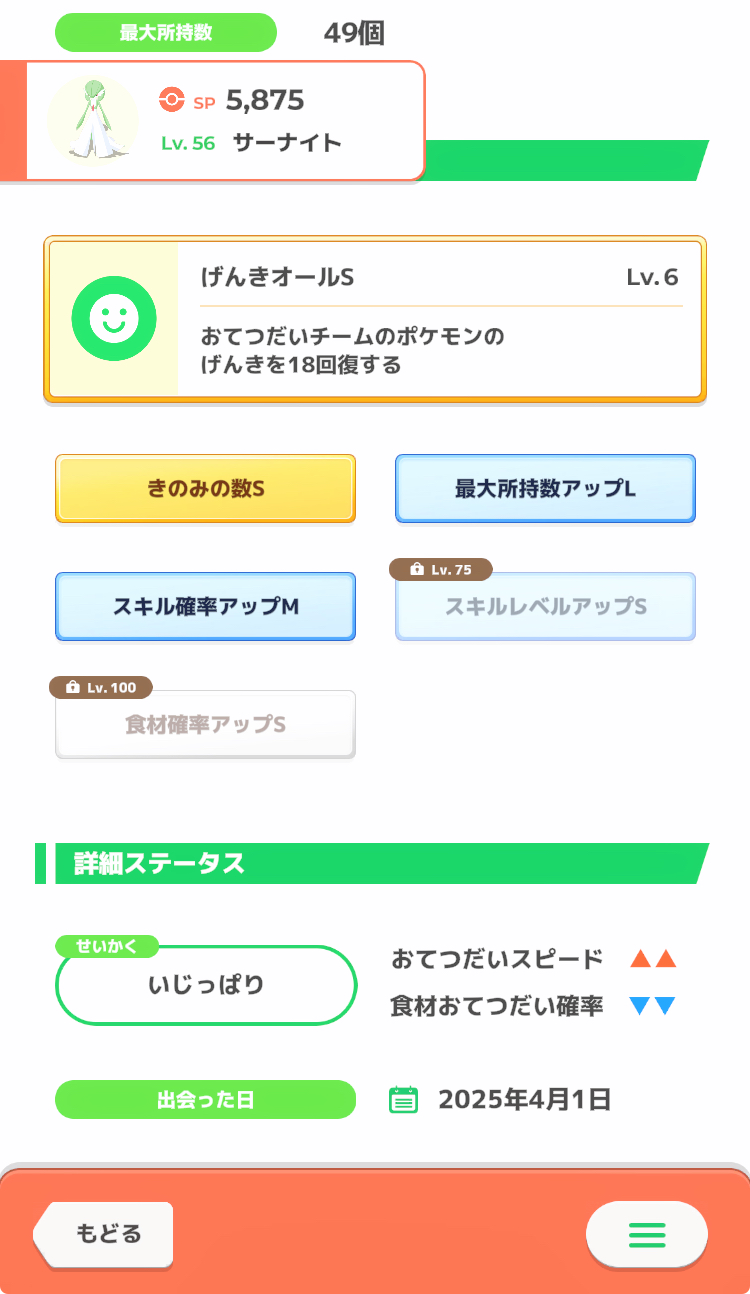Tap the locked 食材確率アップS skill

pos(205,725)
